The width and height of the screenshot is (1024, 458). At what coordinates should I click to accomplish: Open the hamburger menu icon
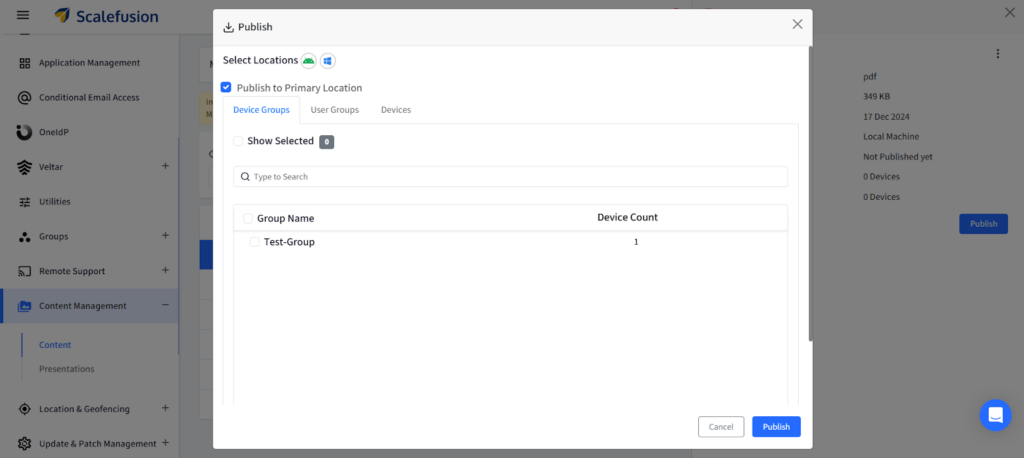coord(23,15)
